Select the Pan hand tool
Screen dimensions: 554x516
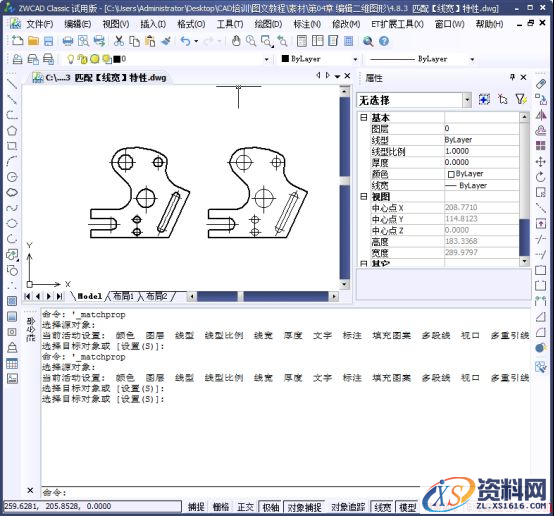tap(236, 41)
